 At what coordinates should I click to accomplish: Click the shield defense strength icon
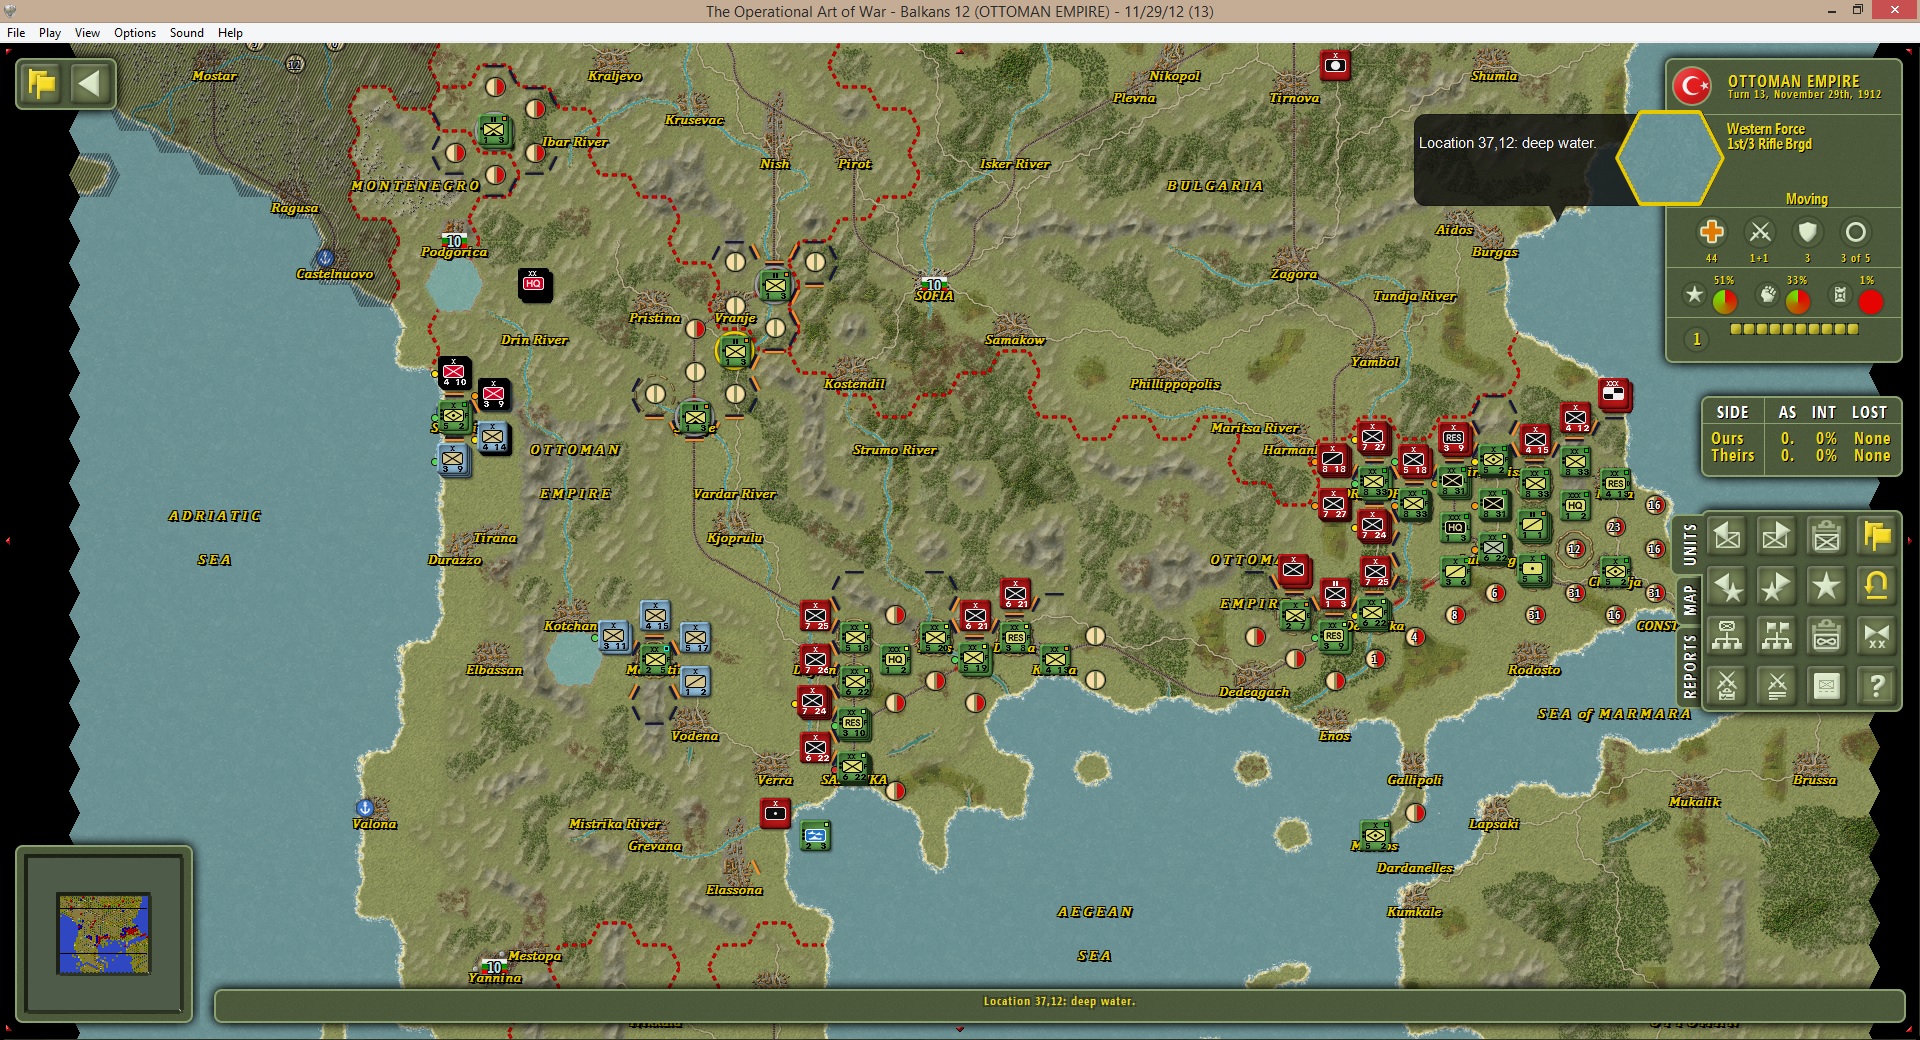tap(1807, 232)
